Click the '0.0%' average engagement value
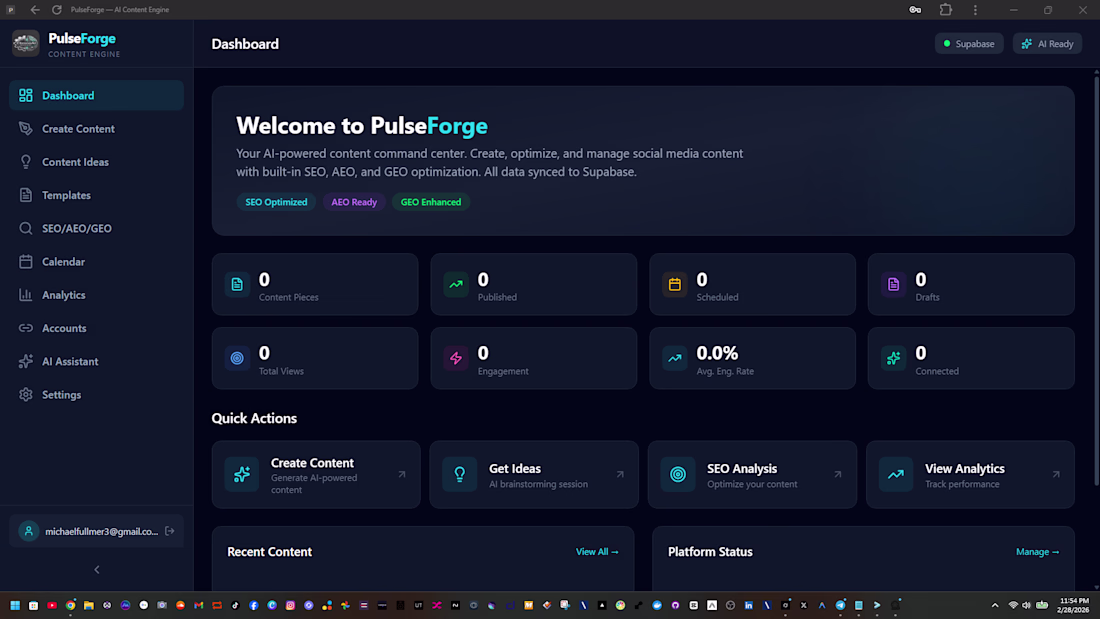 click(717, 353)
